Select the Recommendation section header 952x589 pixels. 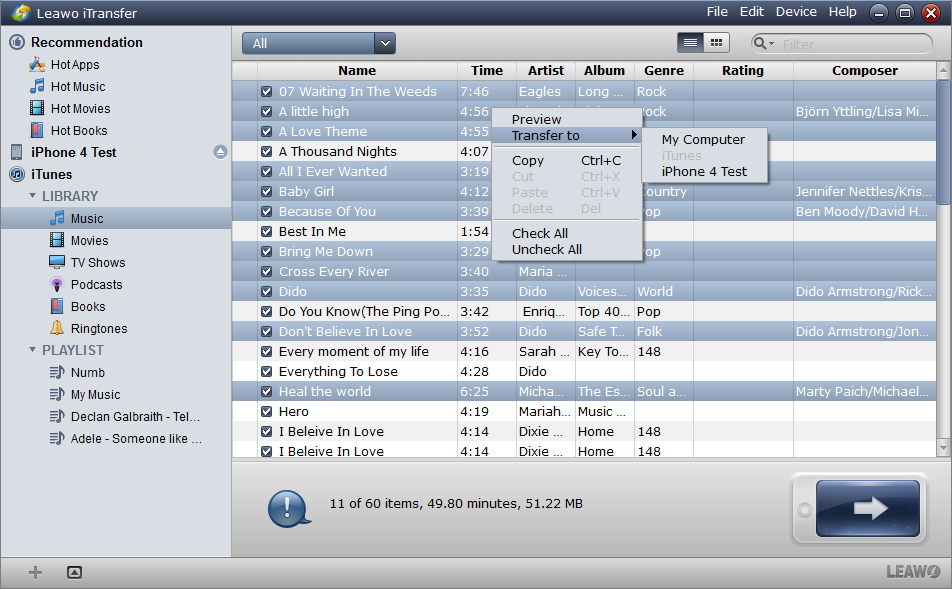pos(86,42)
